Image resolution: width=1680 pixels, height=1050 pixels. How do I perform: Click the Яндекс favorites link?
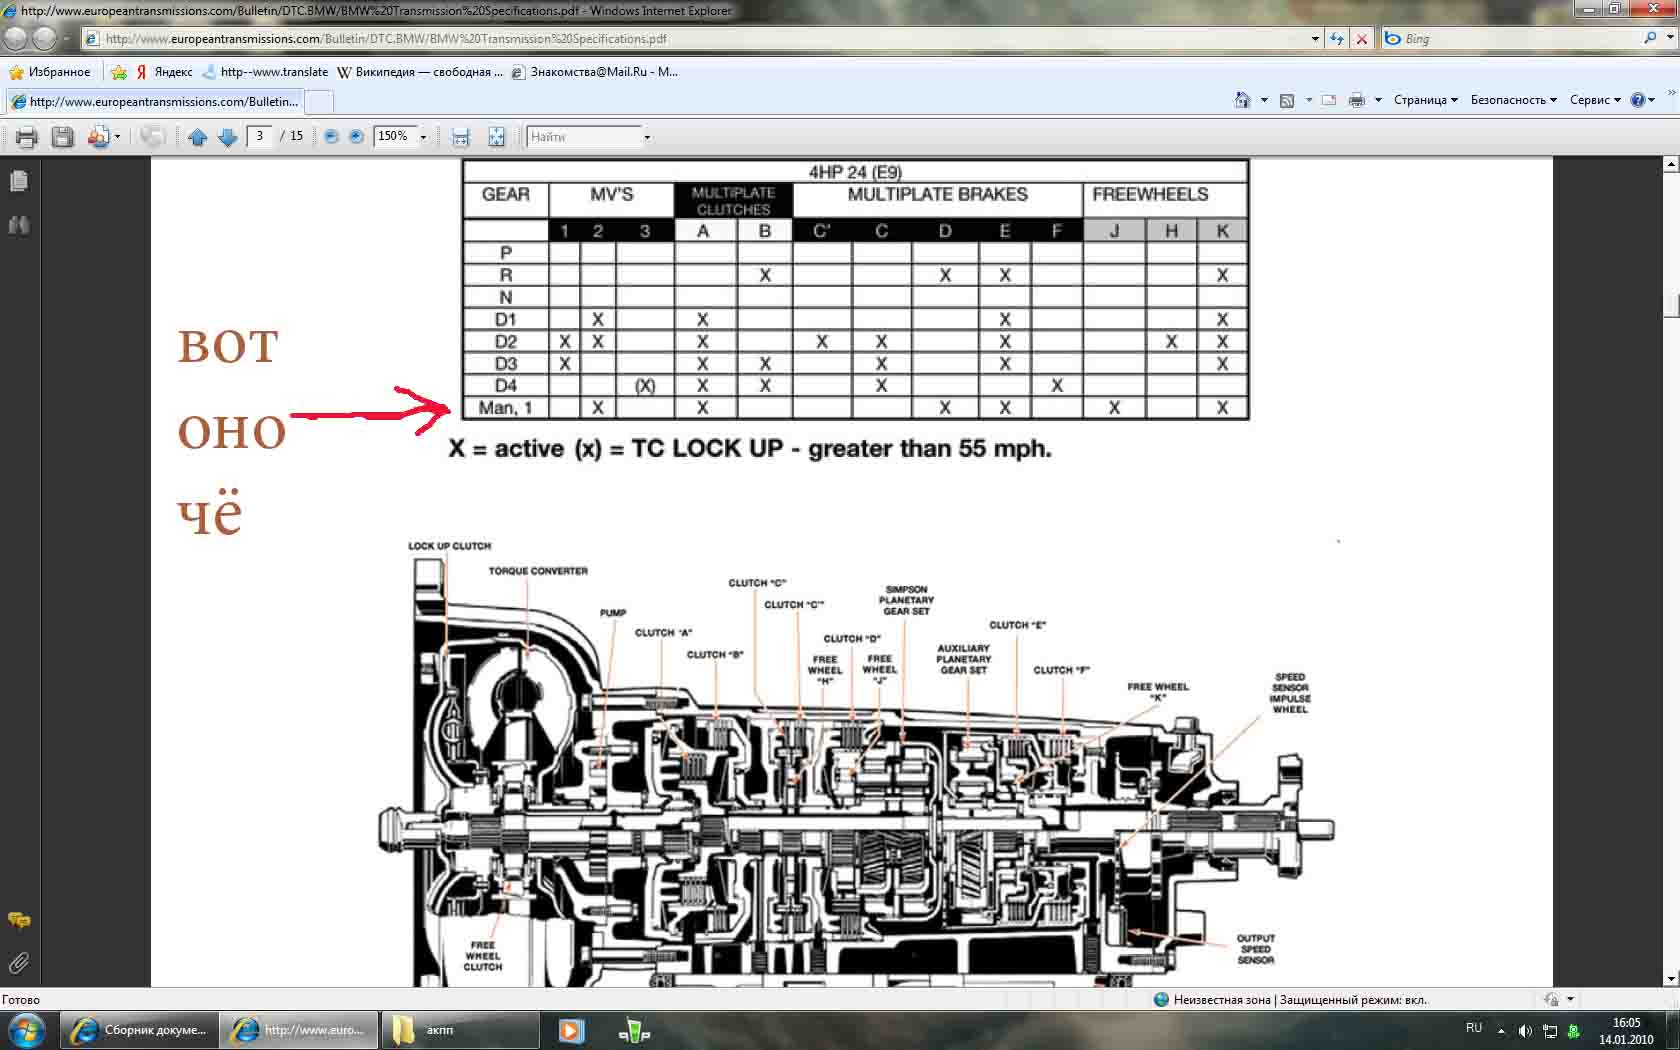pos(165,72)
